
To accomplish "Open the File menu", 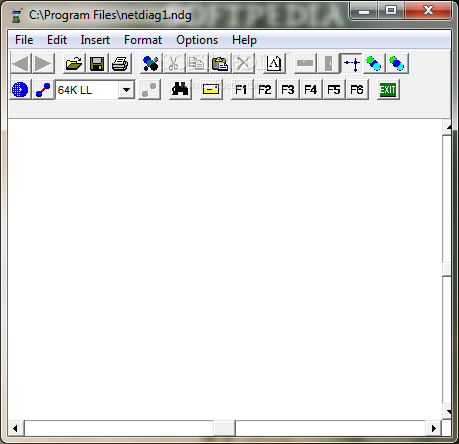I will point(24,40).
